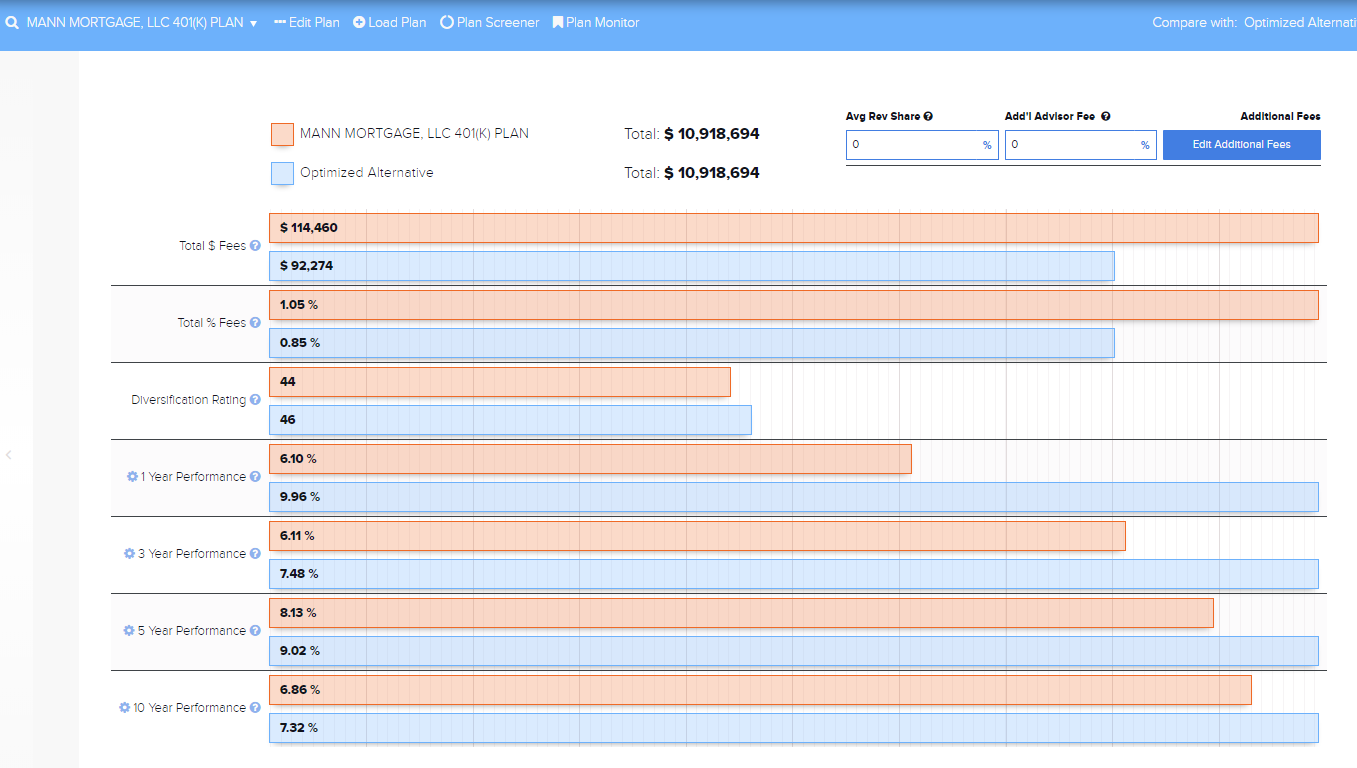Click the Diversification Rating help icon
This screenshot has height=768, width=1357.
tap(255, 400)
